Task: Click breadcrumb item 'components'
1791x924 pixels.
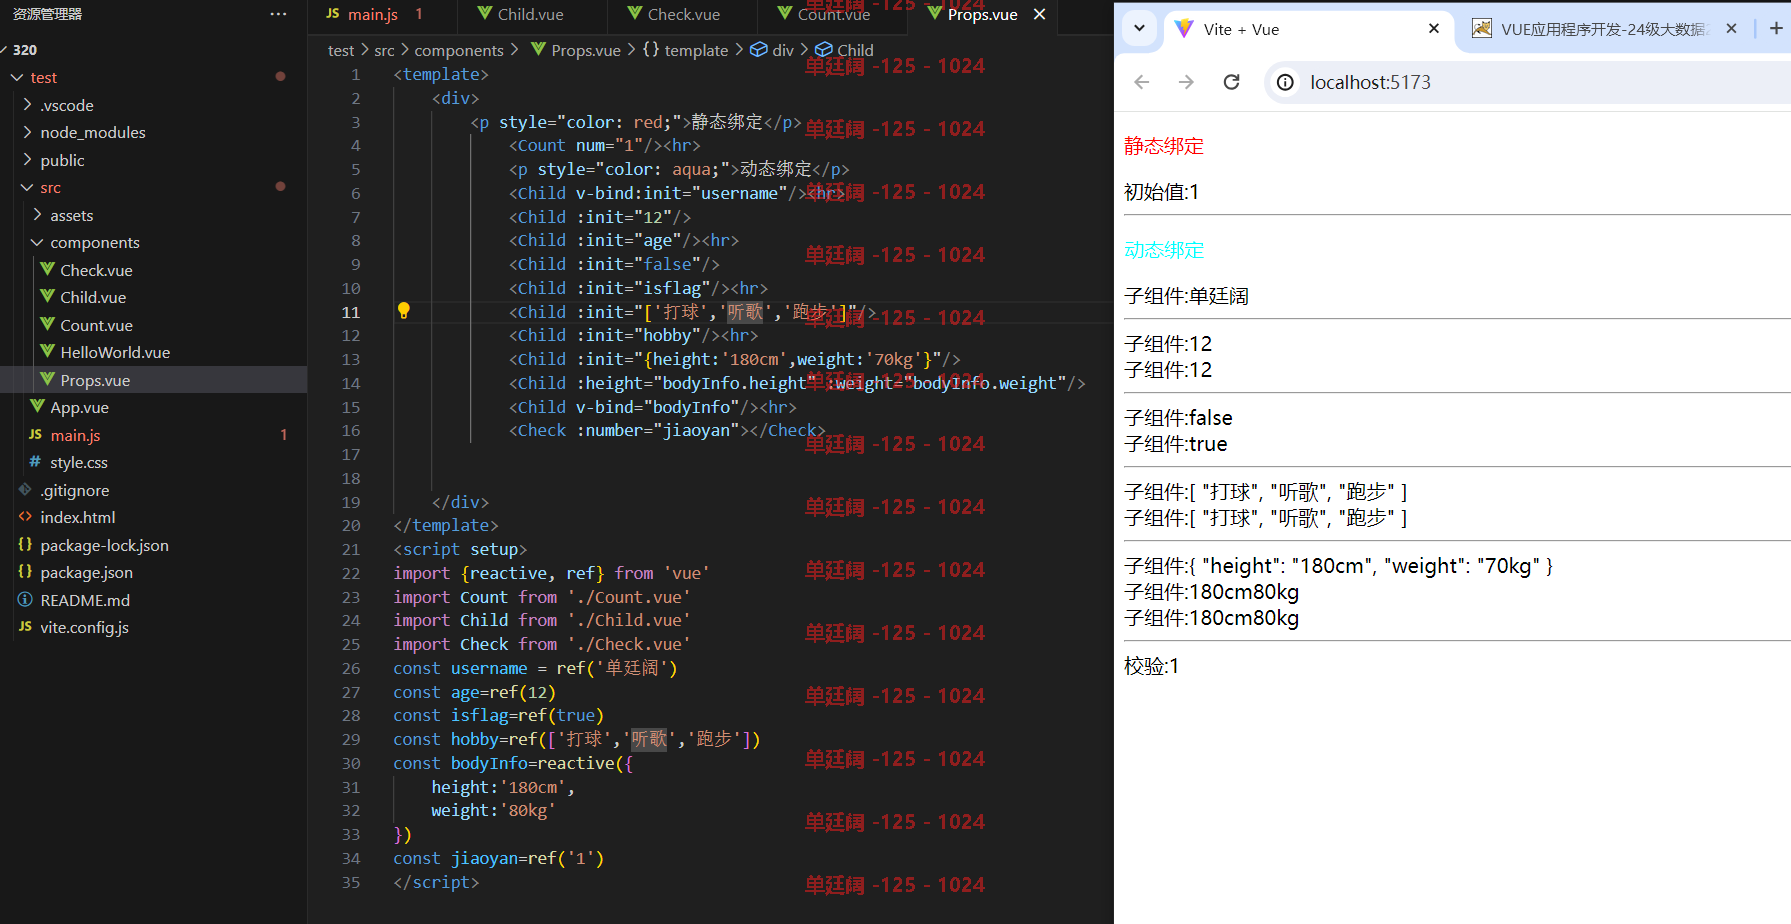Action: [459, 50]
